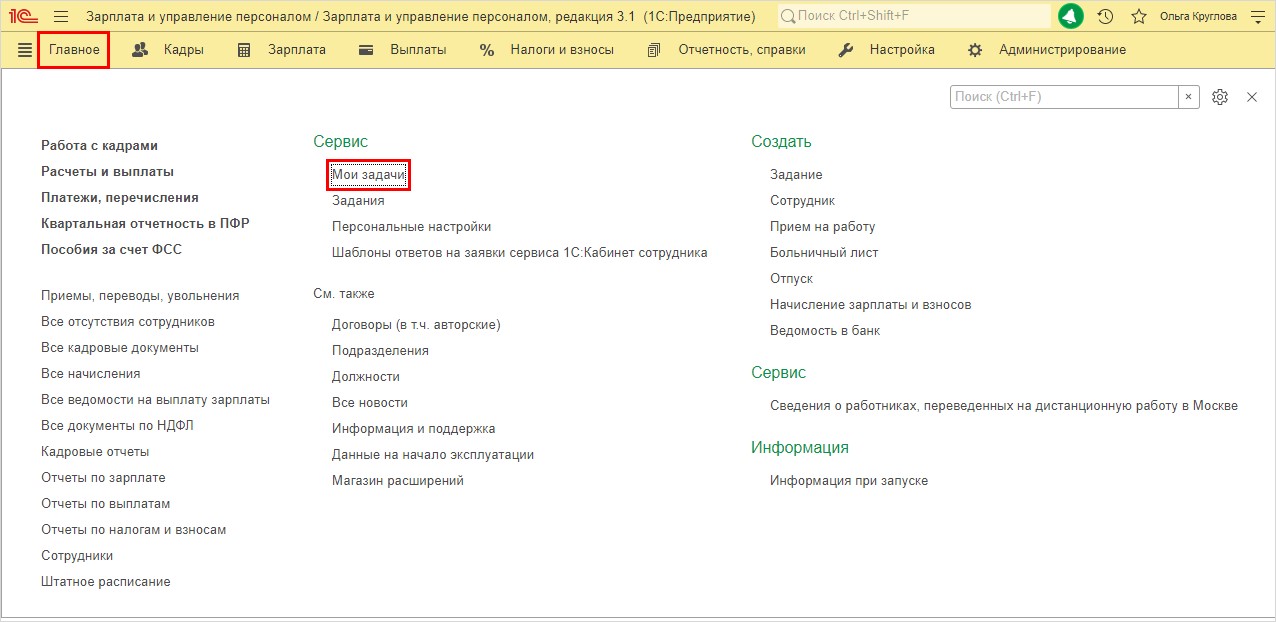Open the Настройка section
This screenshot has width=1276, height=622.
point(902,50)
